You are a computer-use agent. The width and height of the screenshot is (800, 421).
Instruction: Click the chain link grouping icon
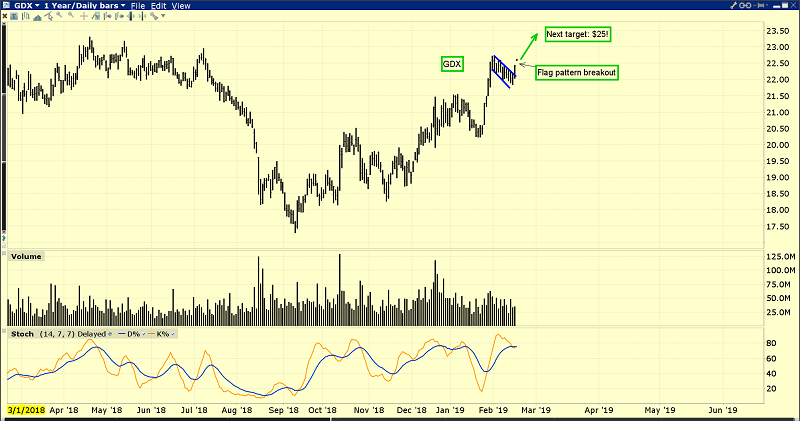pyautogui.click(x=745, y=5)
